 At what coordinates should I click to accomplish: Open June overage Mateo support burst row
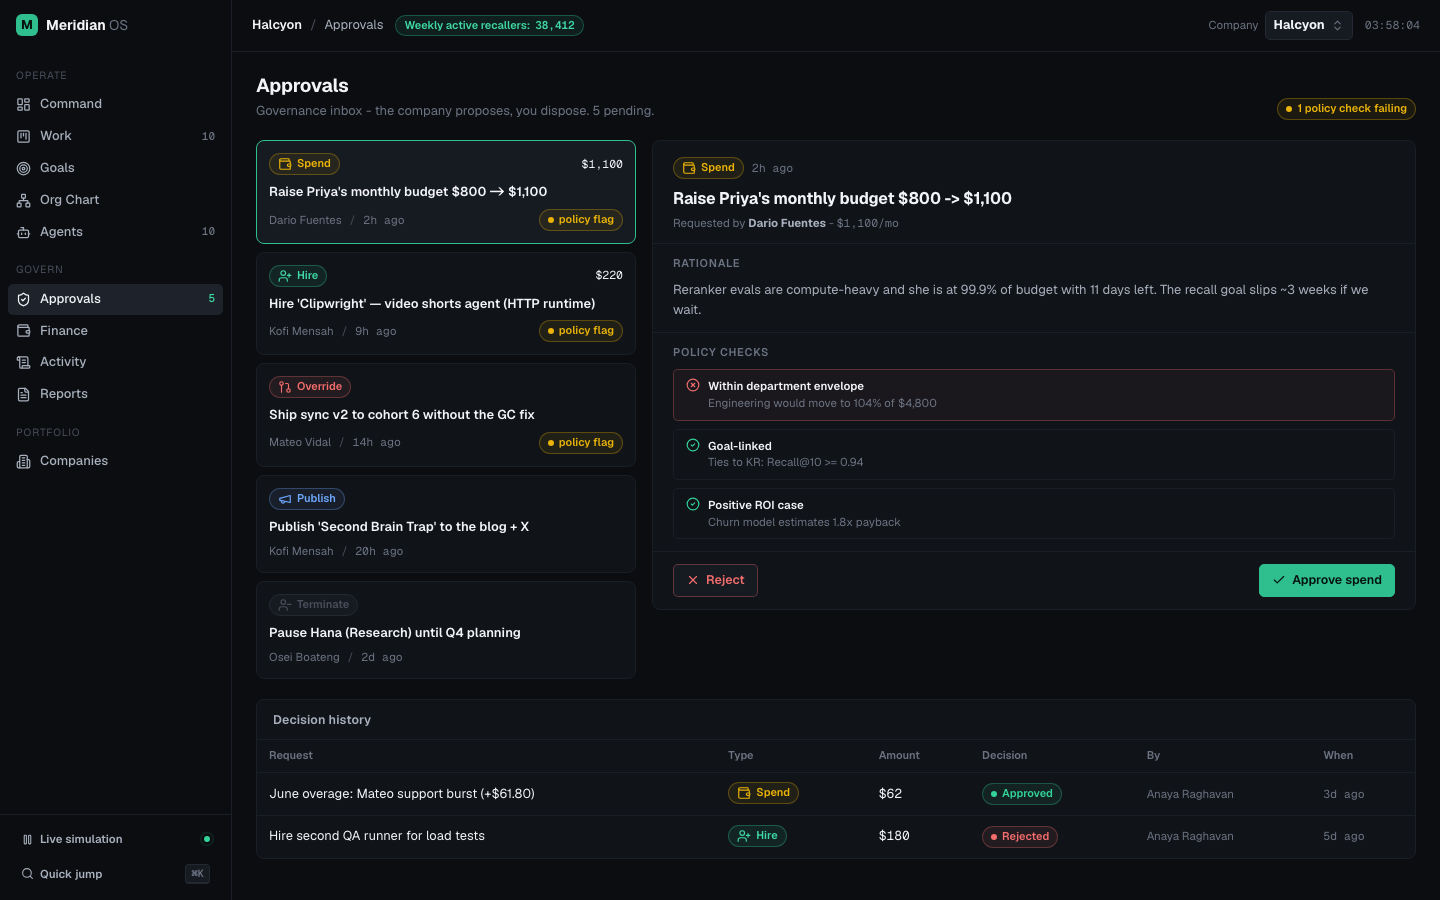click(x=836, y=794)
